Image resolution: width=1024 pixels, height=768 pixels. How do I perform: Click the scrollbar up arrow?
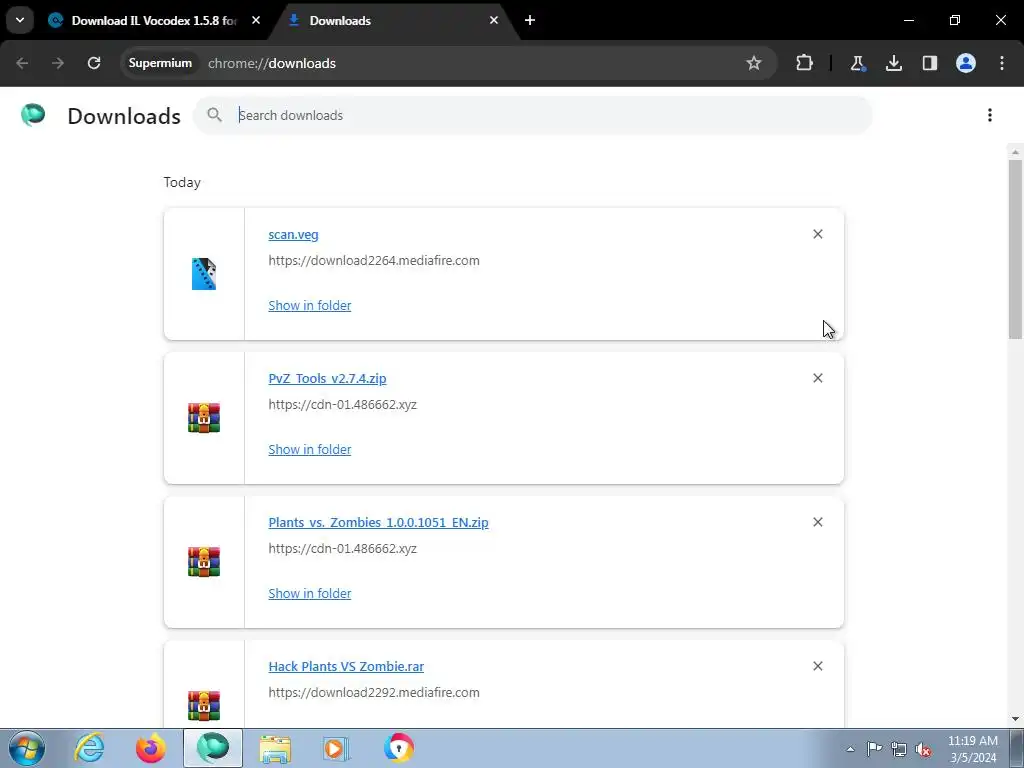pyautogui.click(x=1015, y=152)
